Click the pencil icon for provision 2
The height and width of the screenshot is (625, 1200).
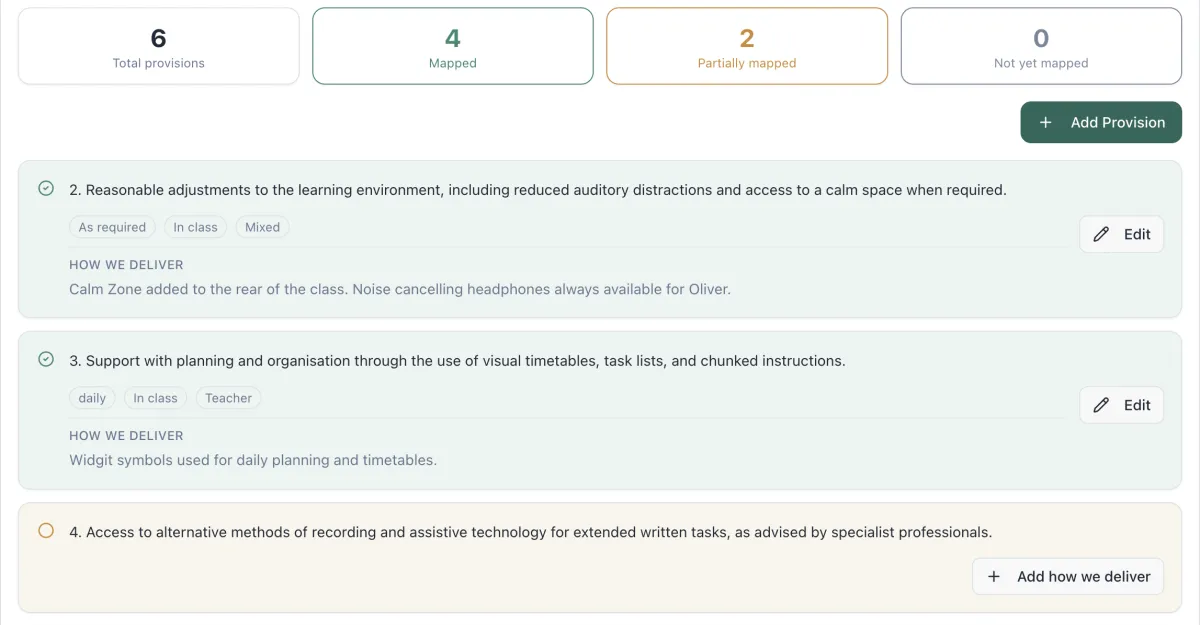tap(1101, 234)
